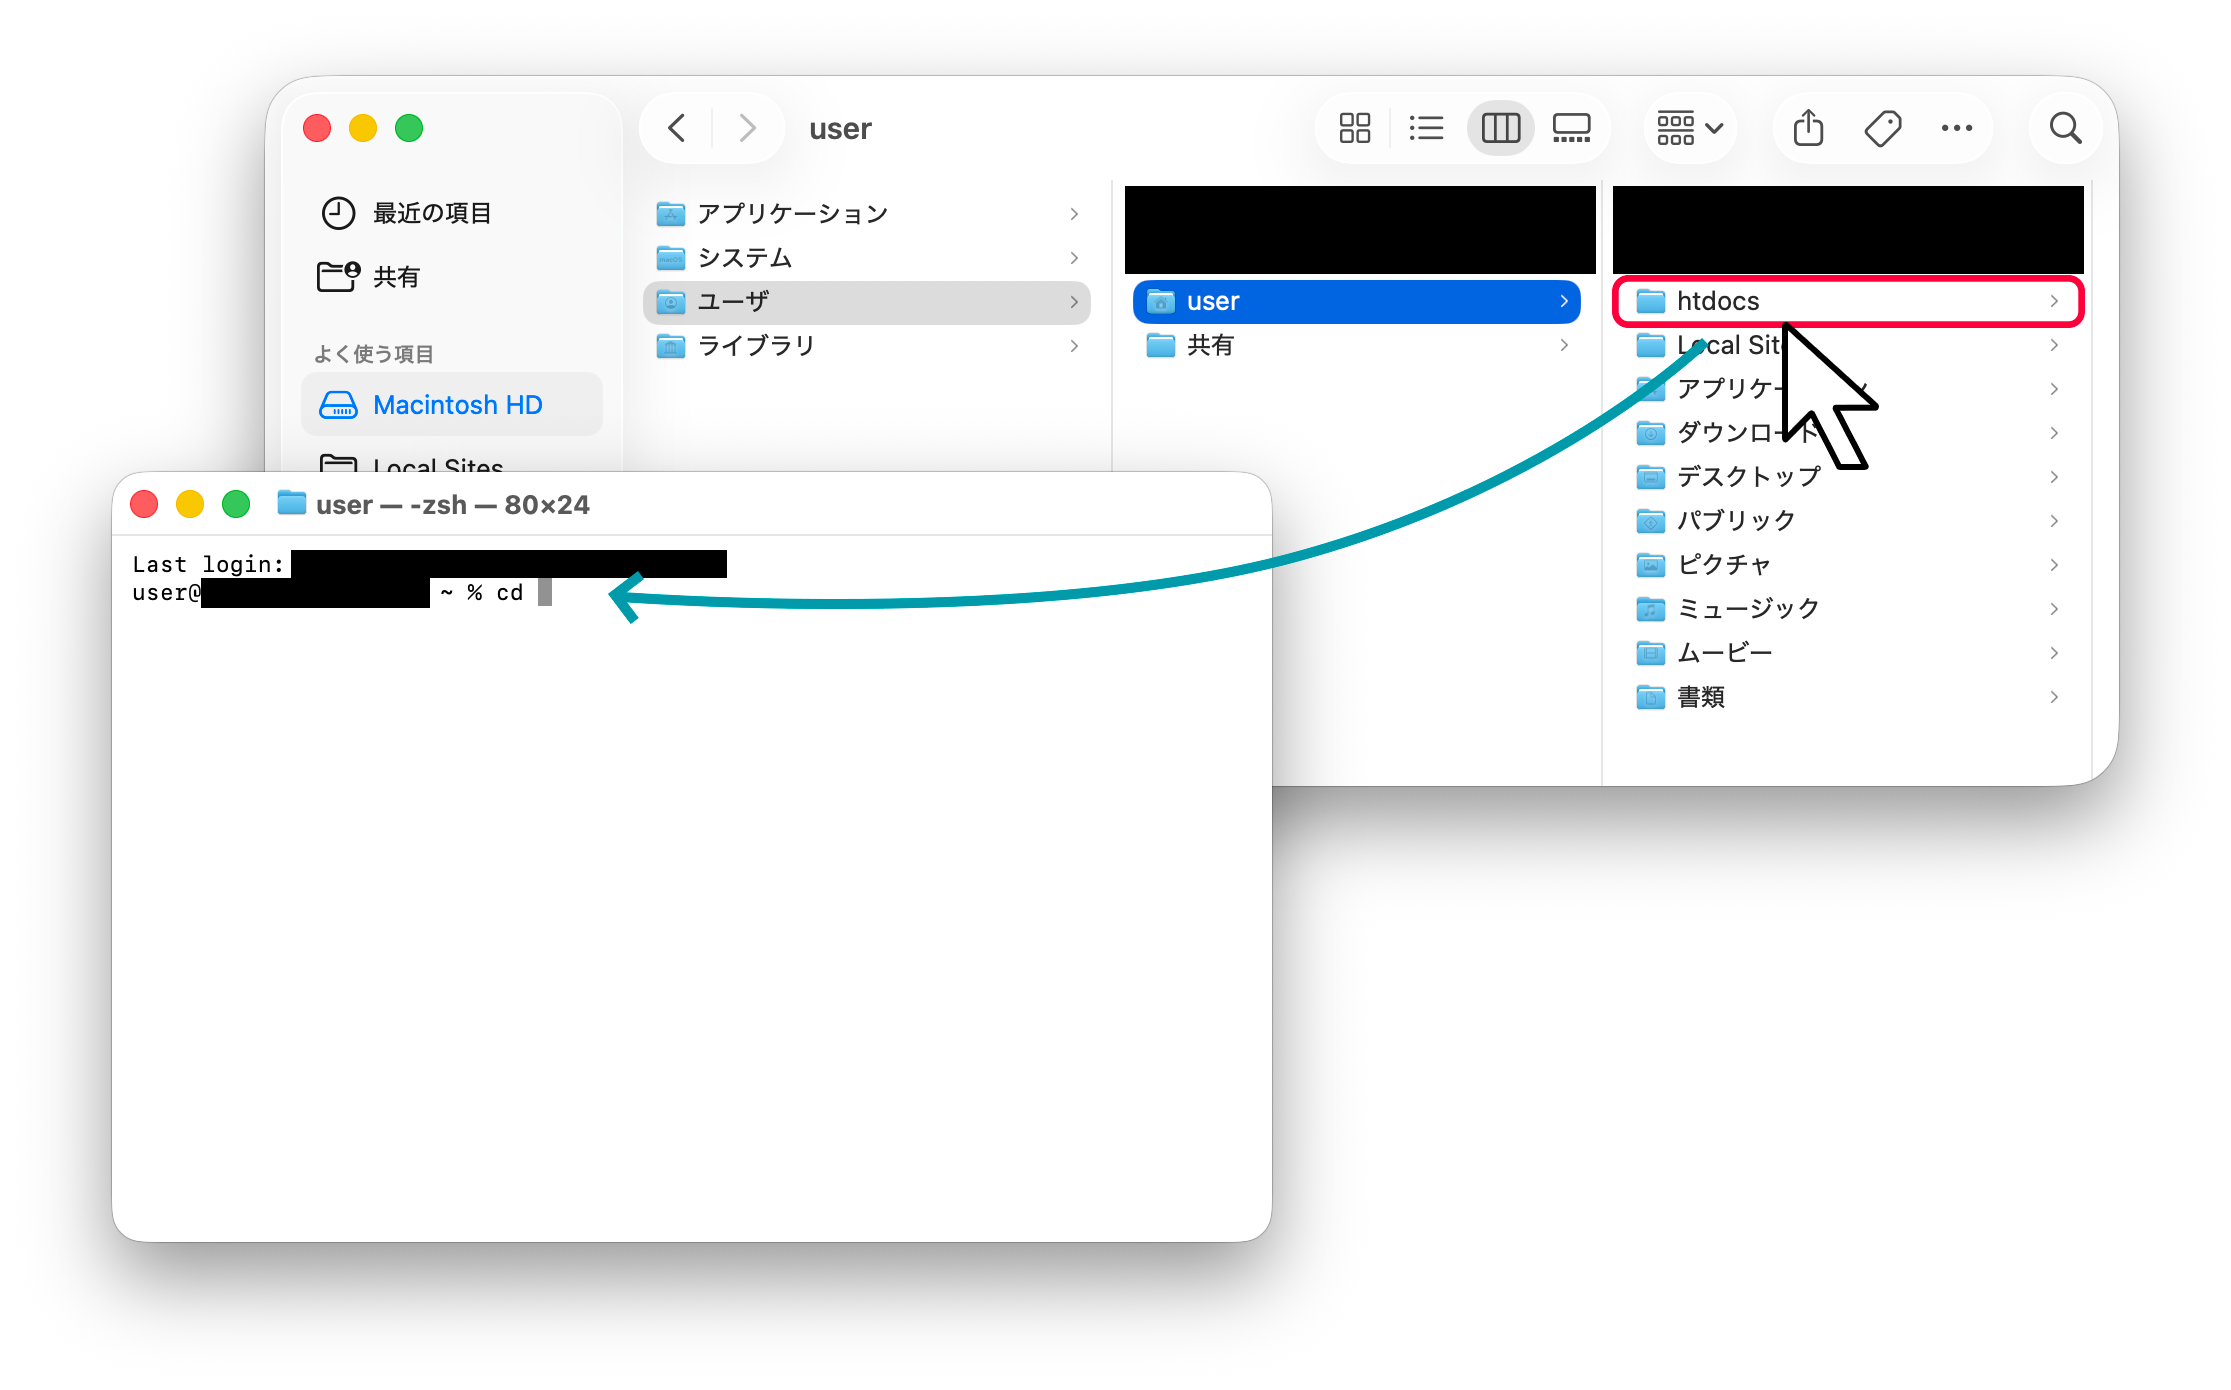Expand the htdocs folder chevron

[2054, 301]
